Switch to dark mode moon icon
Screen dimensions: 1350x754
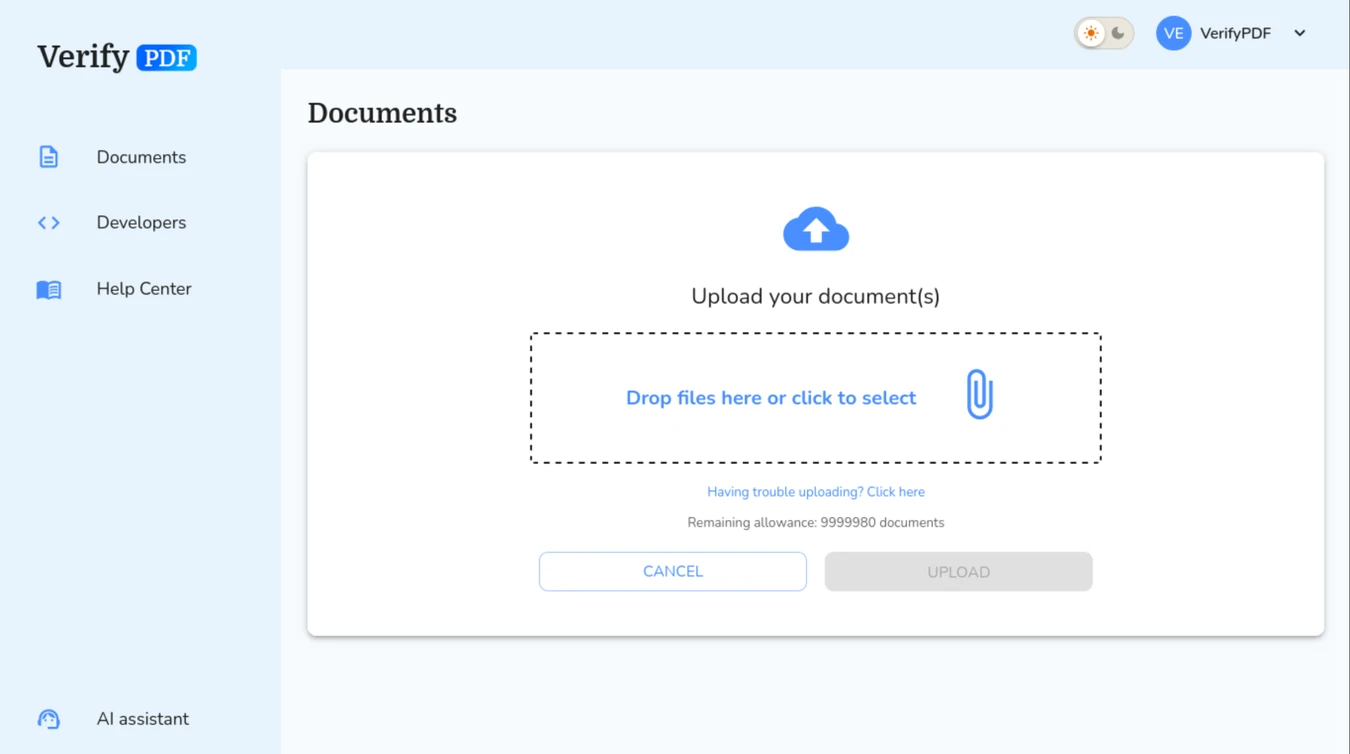(x=1118, y=33)
